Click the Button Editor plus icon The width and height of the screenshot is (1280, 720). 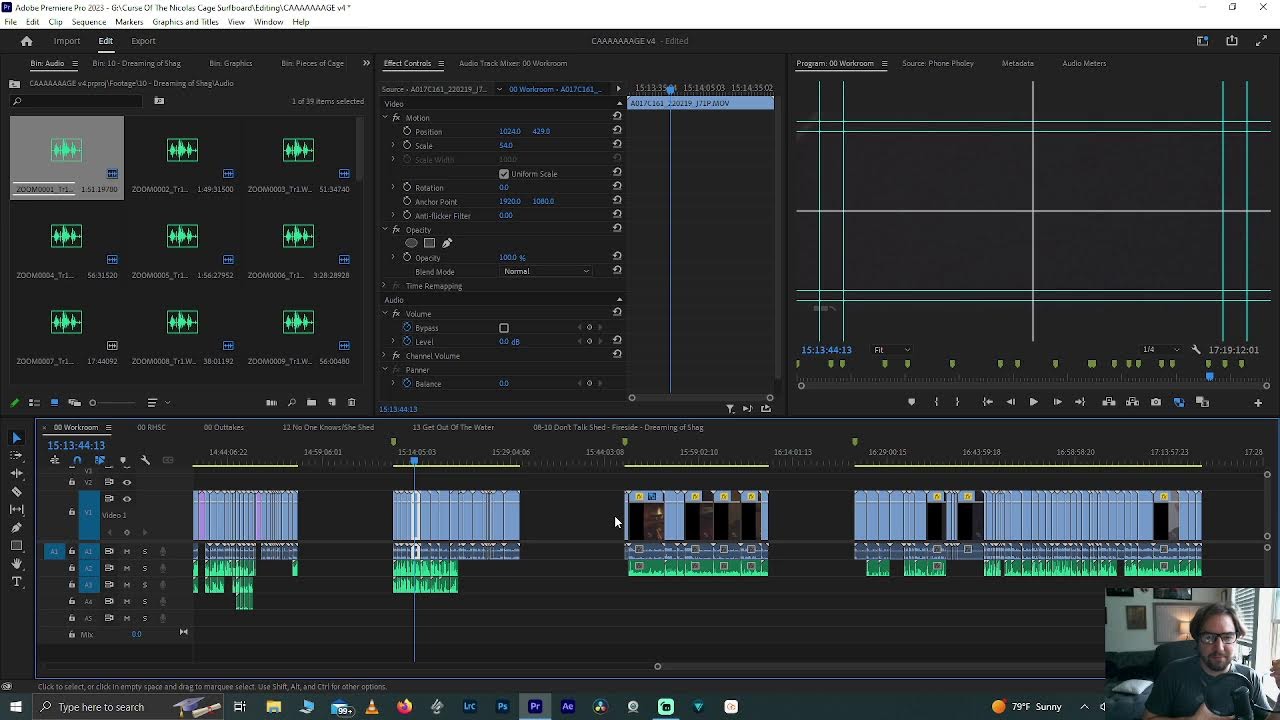coord(1258,402)
